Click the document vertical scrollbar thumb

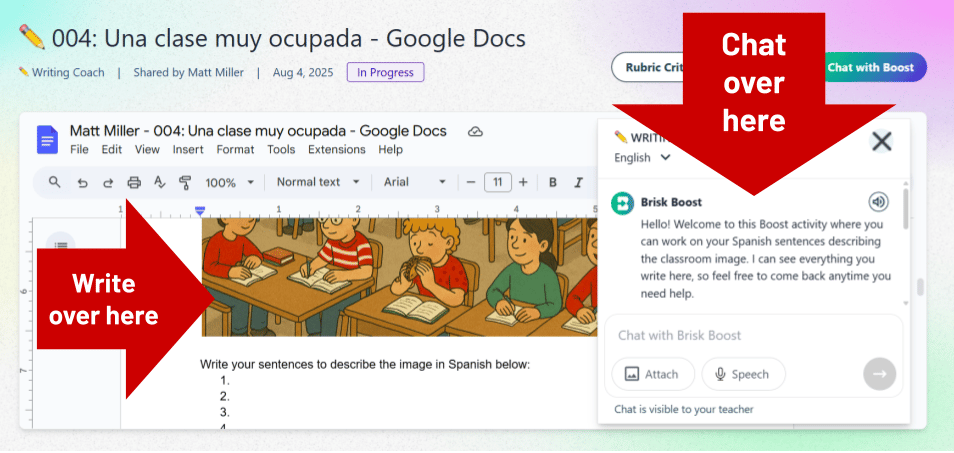[921, 286]
